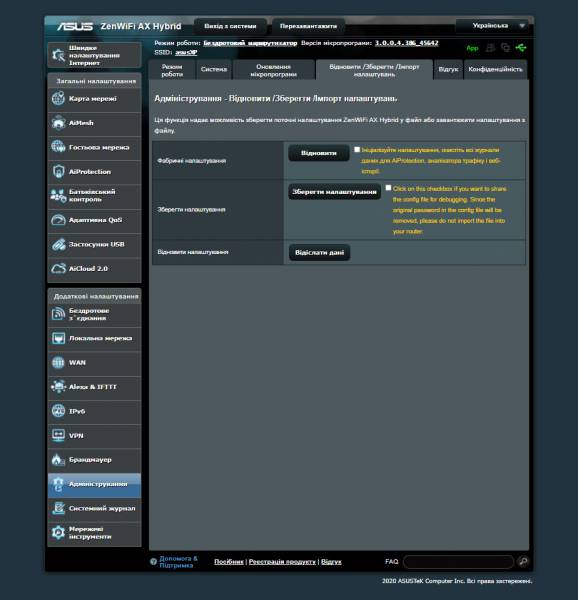Click the SSID name link
The image size is (578, 600).
tap(186, 52)
